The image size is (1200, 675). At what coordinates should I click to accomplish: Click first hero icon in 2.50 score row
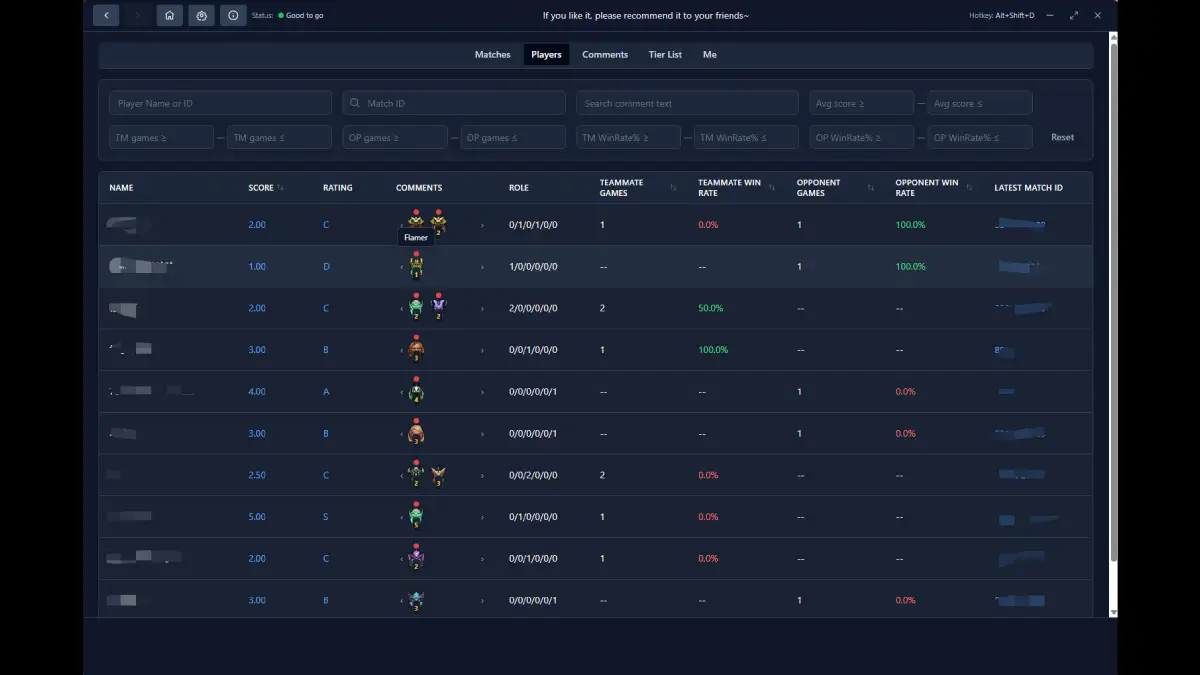pos(416,475)
